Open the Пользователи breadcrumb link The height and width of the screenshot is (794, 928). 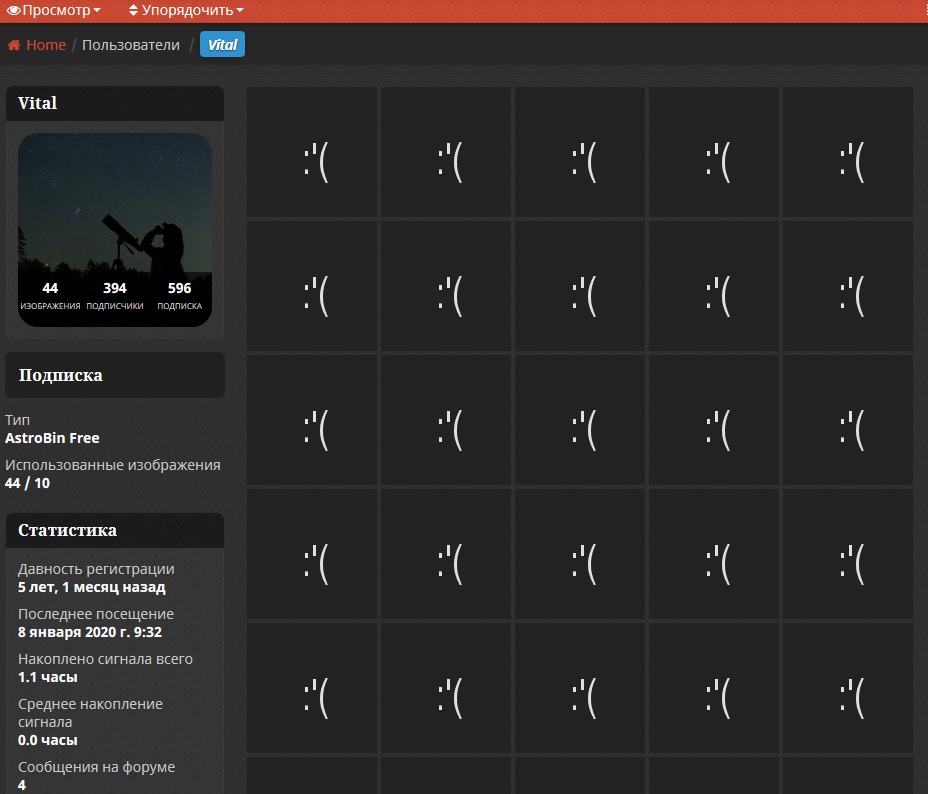(131, 45)
